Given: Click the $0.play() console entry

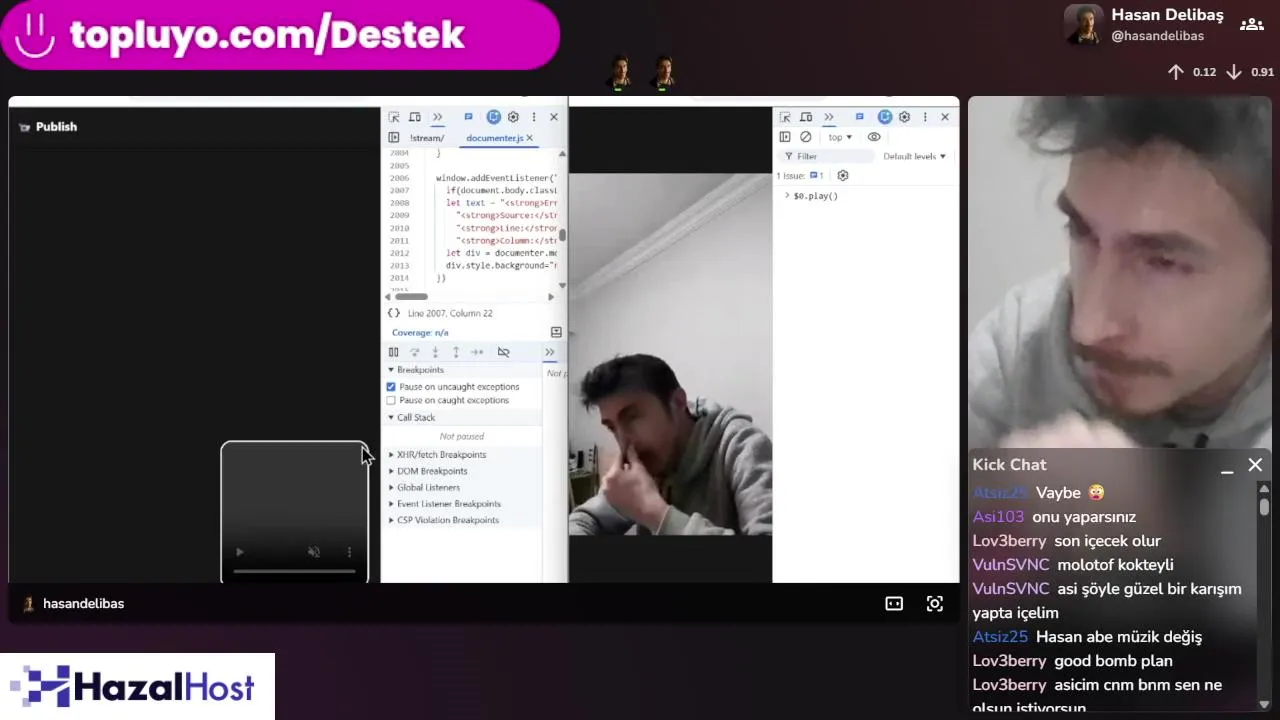Looking at the screenshot, I should (815, 196).
